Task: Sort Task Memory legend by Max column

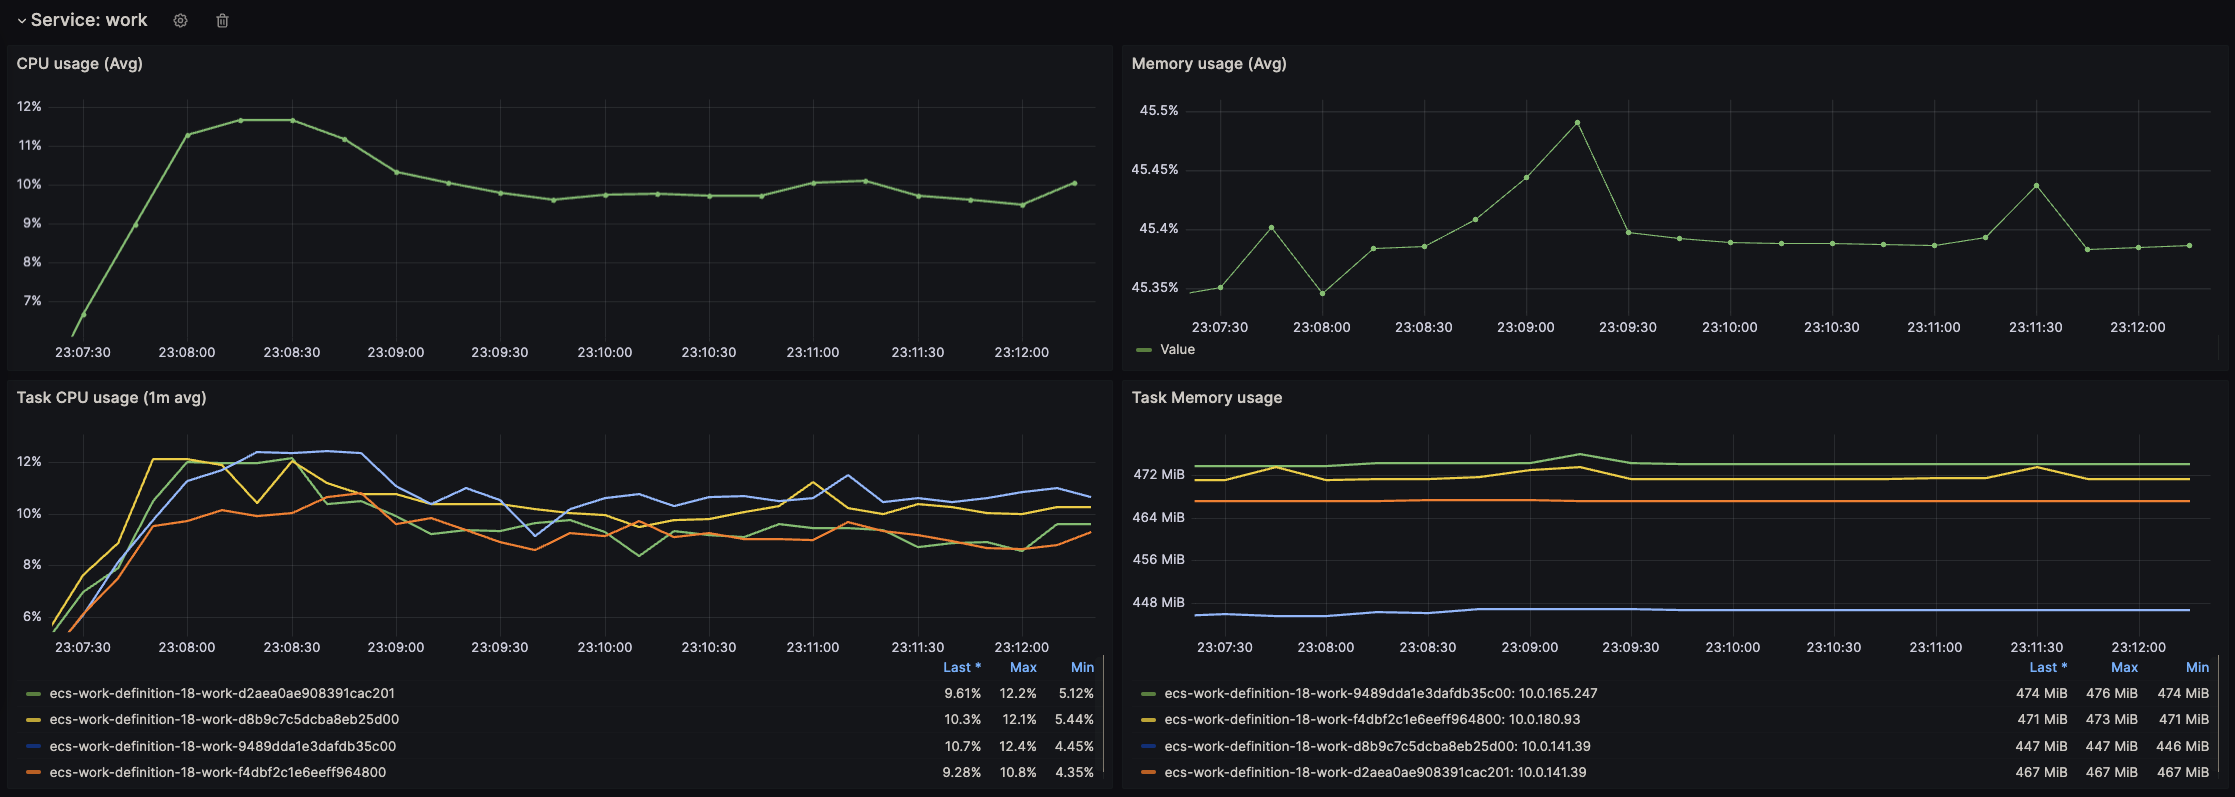Action: pos(2123,668)
